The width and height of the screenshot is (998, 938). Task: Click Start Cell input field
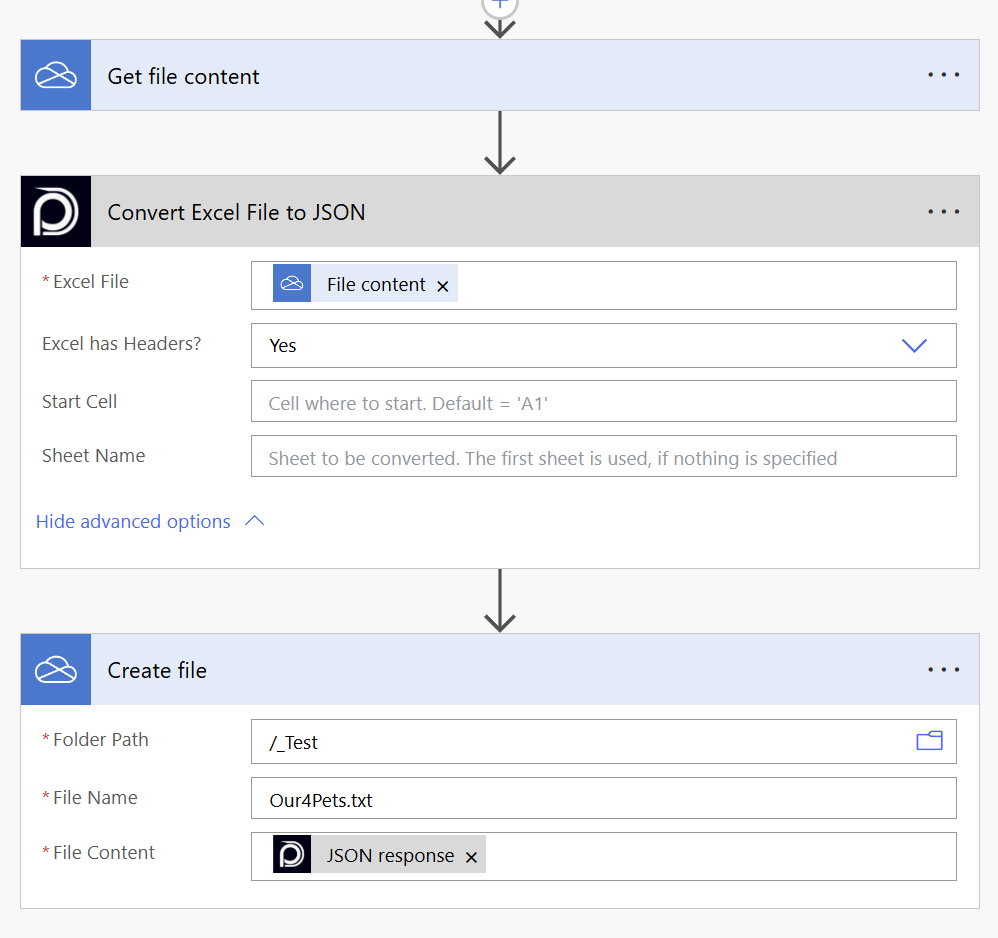click(x=603, y=402)
